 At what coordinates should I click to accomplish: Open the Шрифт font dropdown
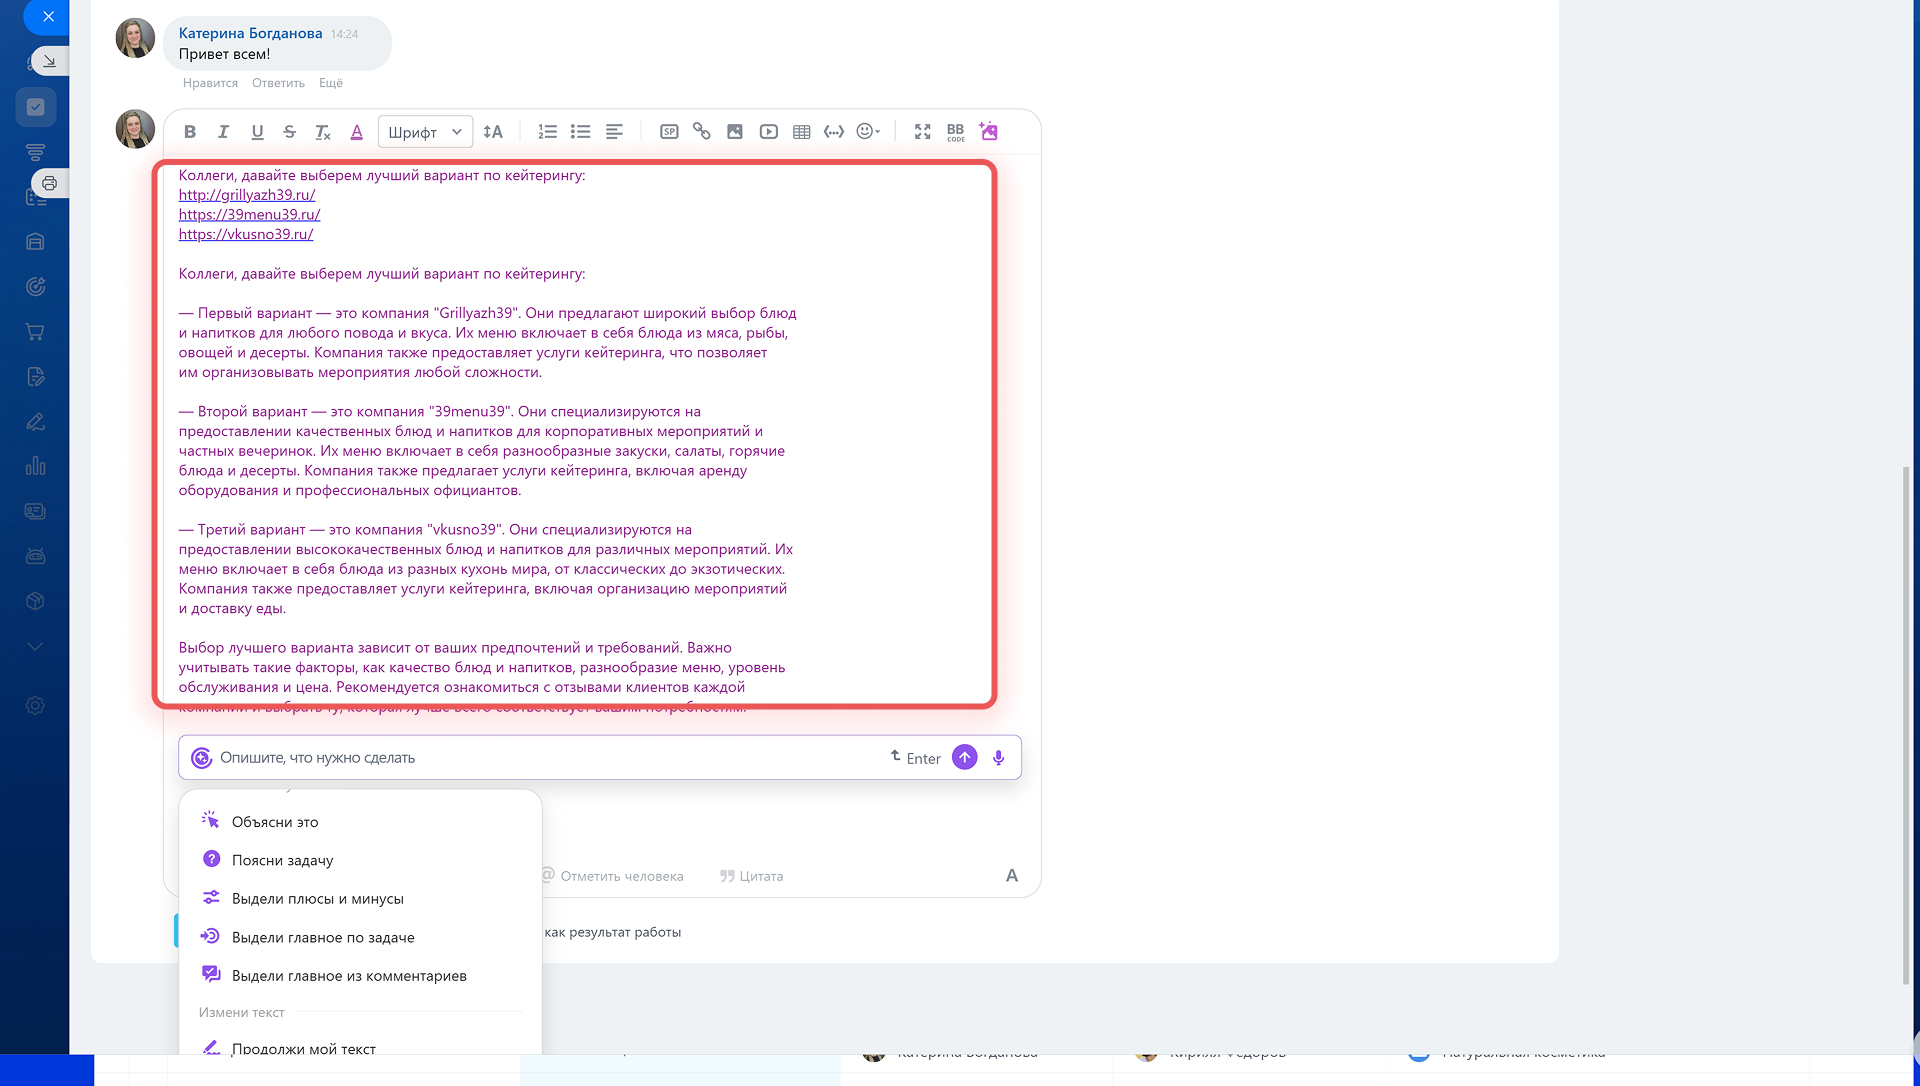424,132
